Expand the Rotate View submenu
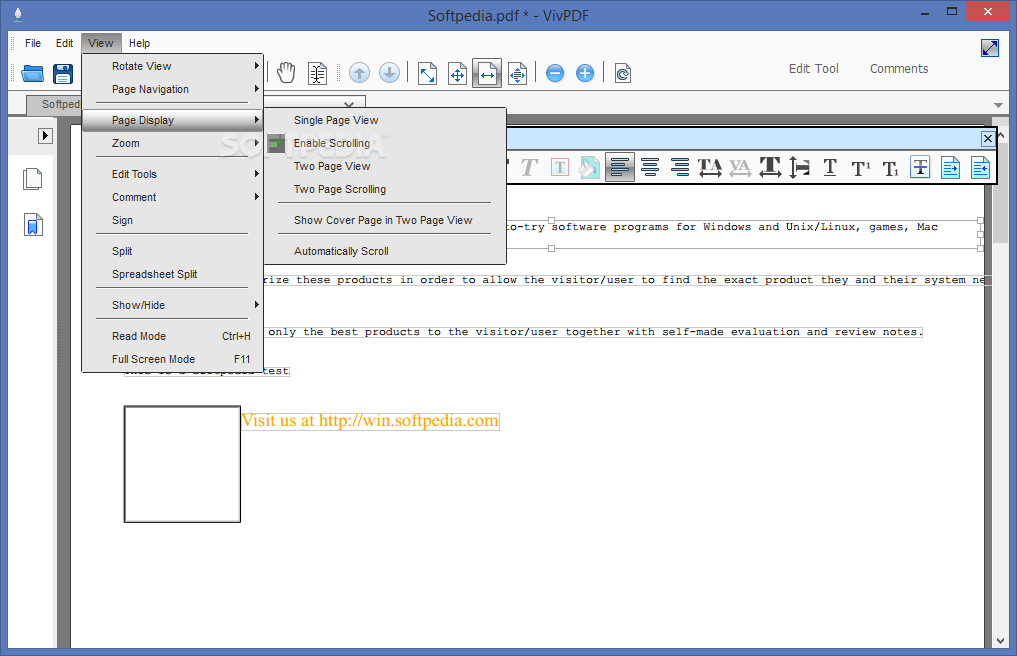1017x656 pixels. (x=173, y=66)
